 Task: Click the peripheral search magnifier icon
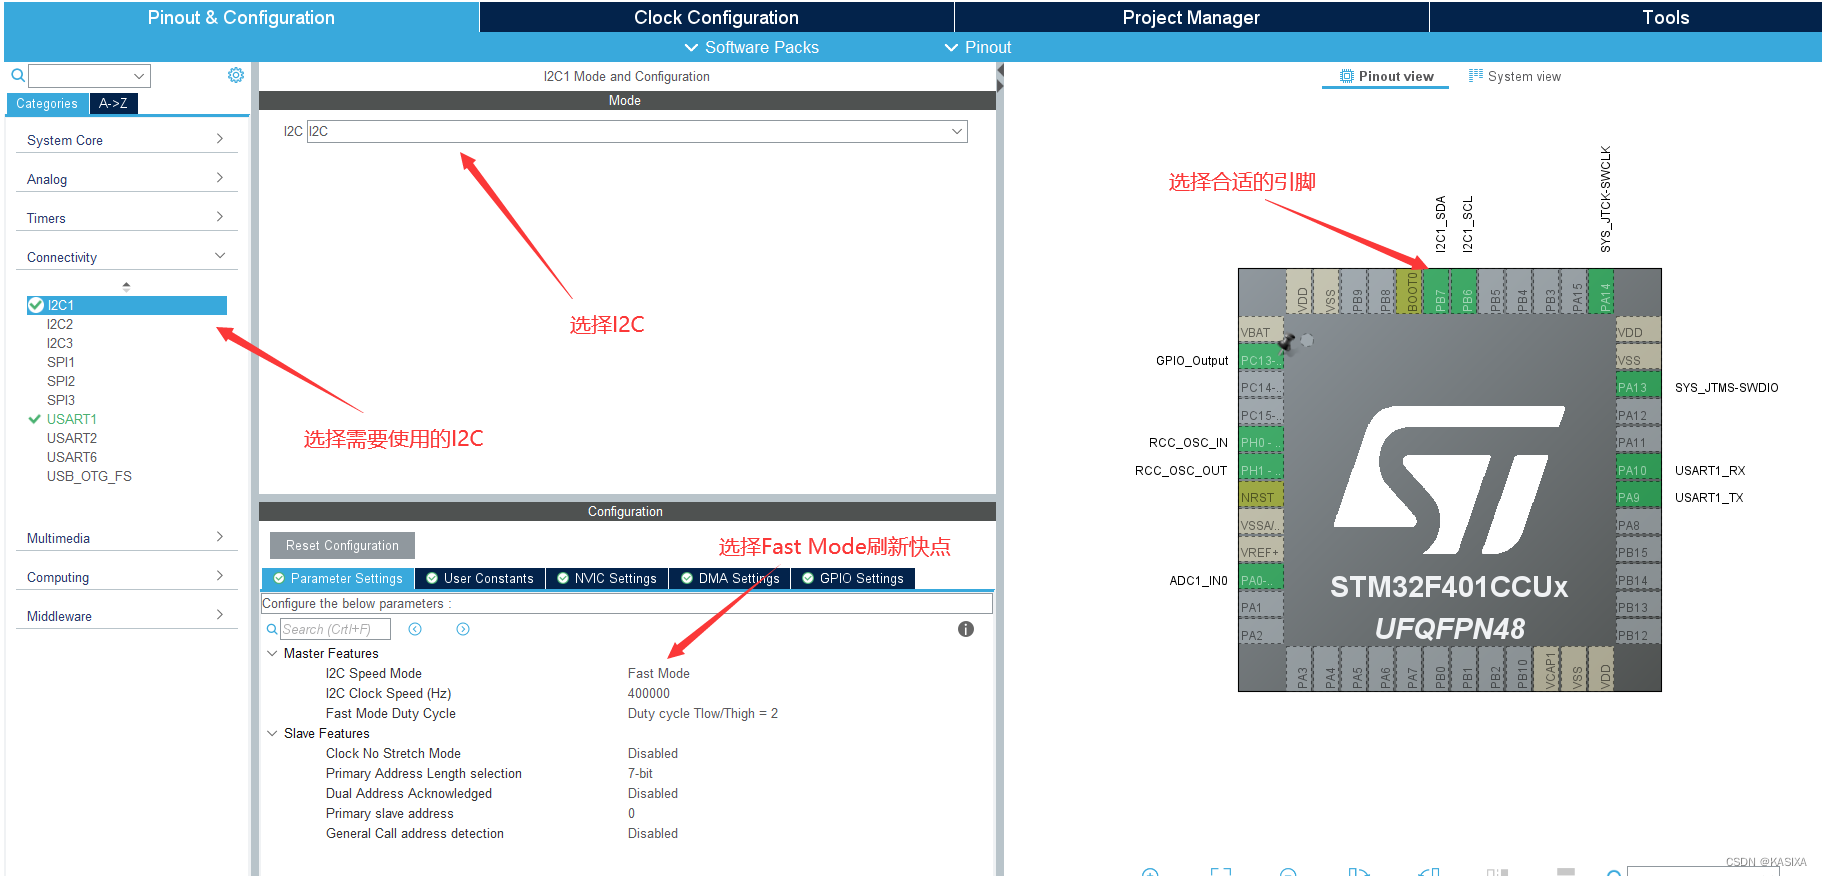coord(18,75)
